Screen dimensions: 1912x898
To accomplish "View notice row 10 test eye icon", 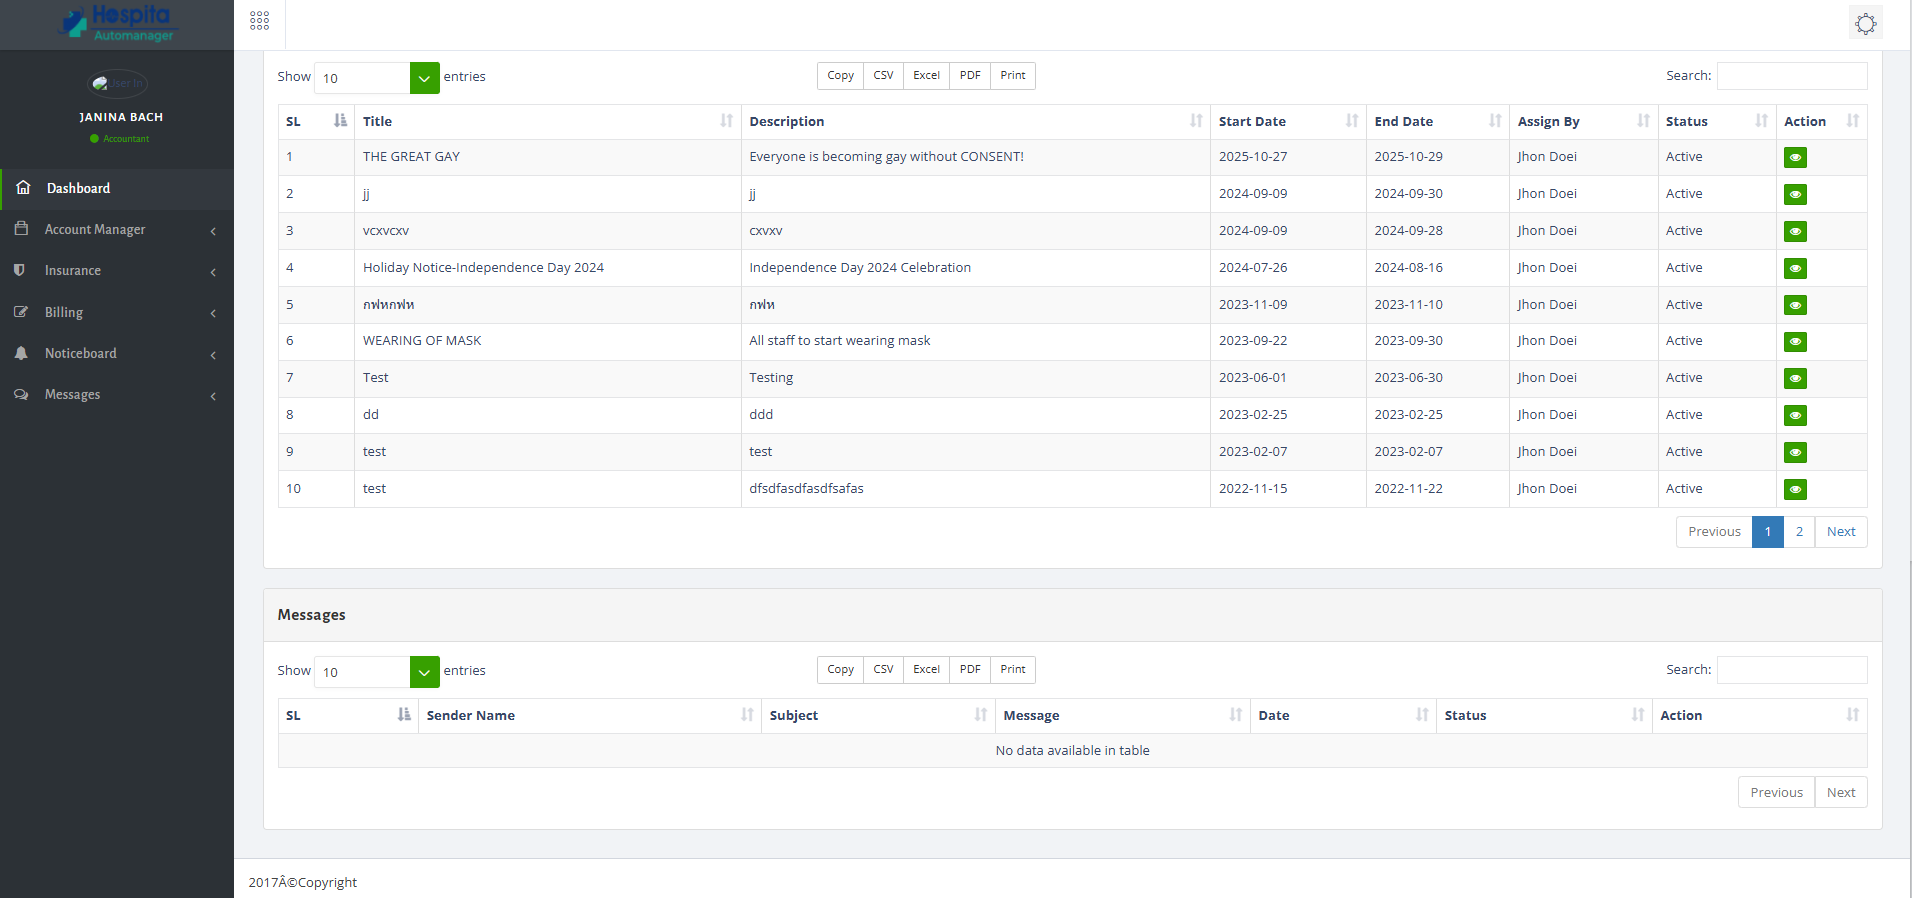I will 1795,489.
